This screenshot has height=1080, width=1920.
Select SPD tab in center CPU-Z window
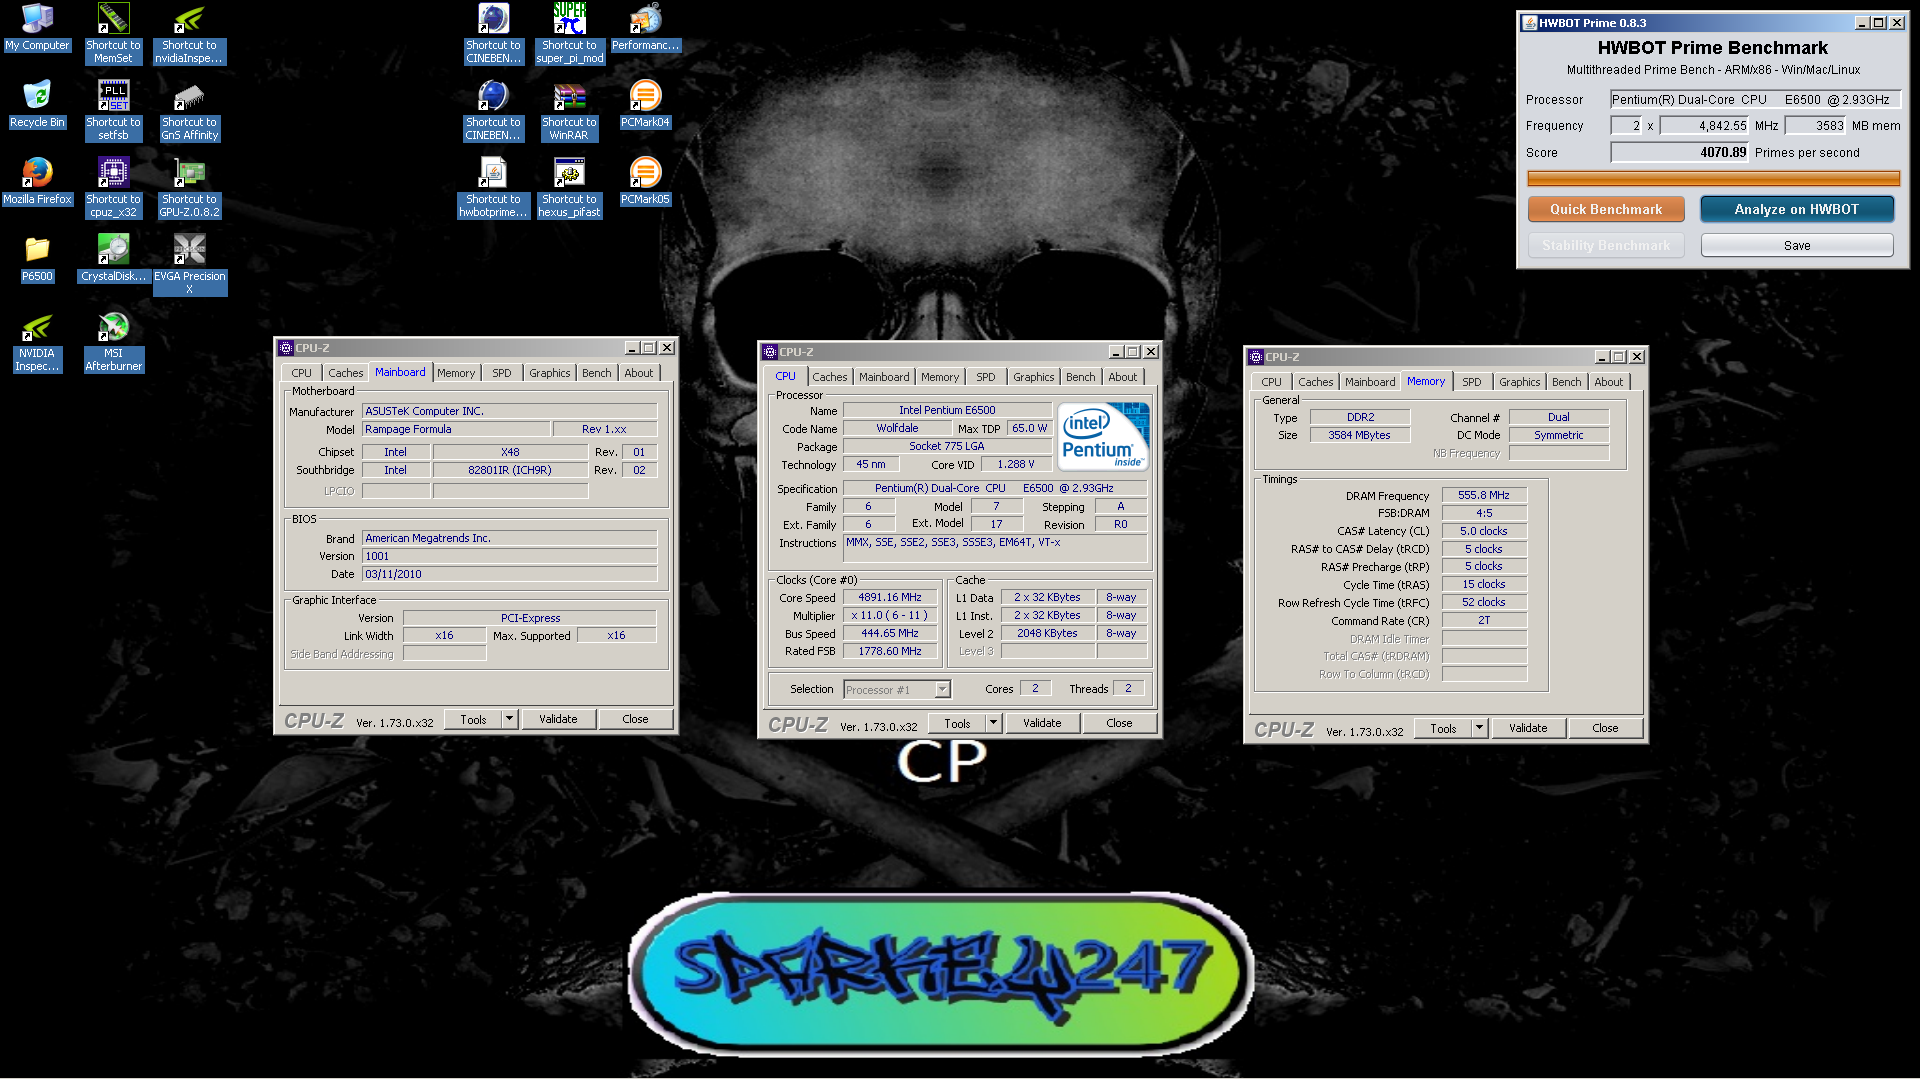click(x=986, y=377)
